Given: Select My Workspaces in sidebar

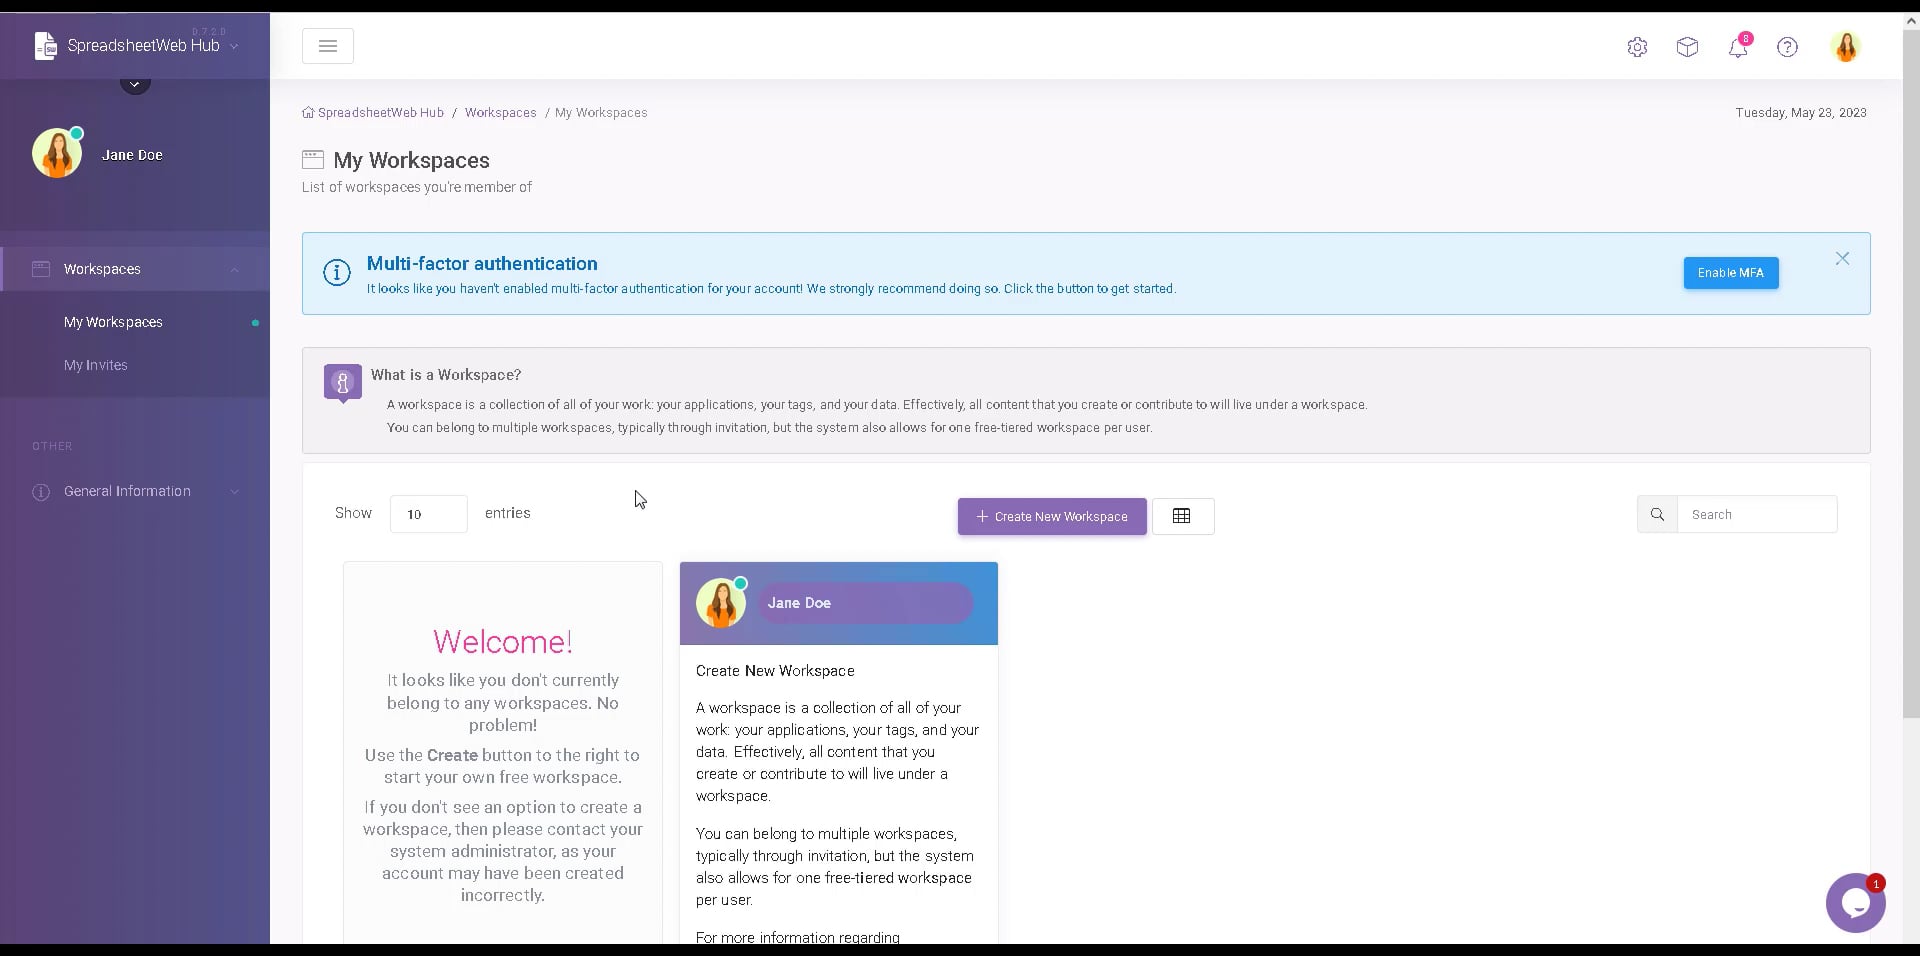Looking at the screenshot, I should (113, 322).
